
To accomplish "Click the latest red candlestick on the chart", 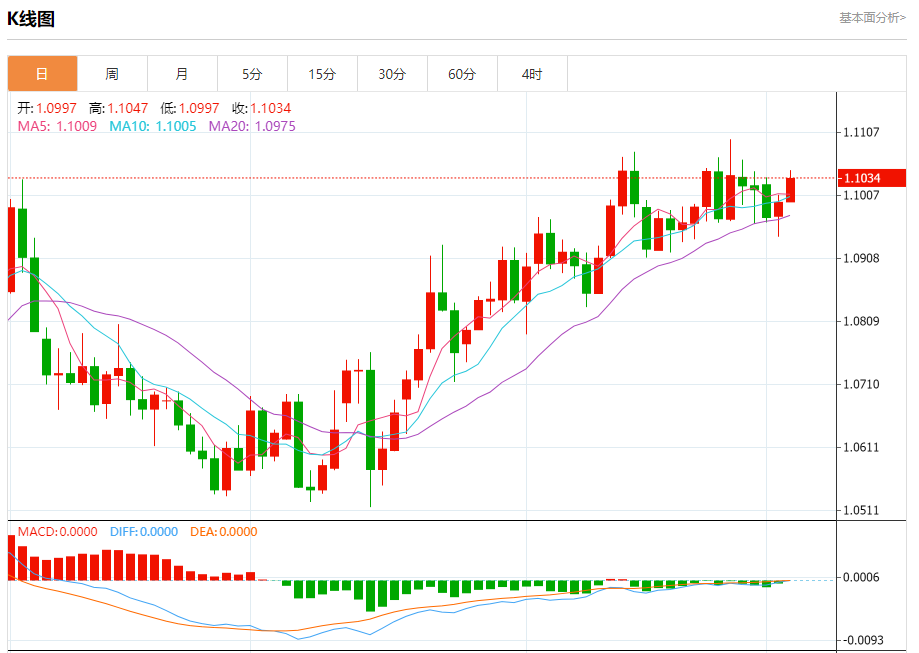I will [x=790, y=190].
